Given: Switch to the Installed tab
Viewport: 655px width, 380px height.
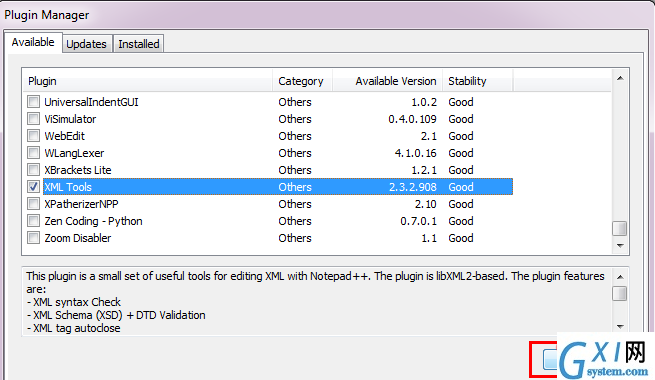Looking at the screenshot, I should pos(139,44).
